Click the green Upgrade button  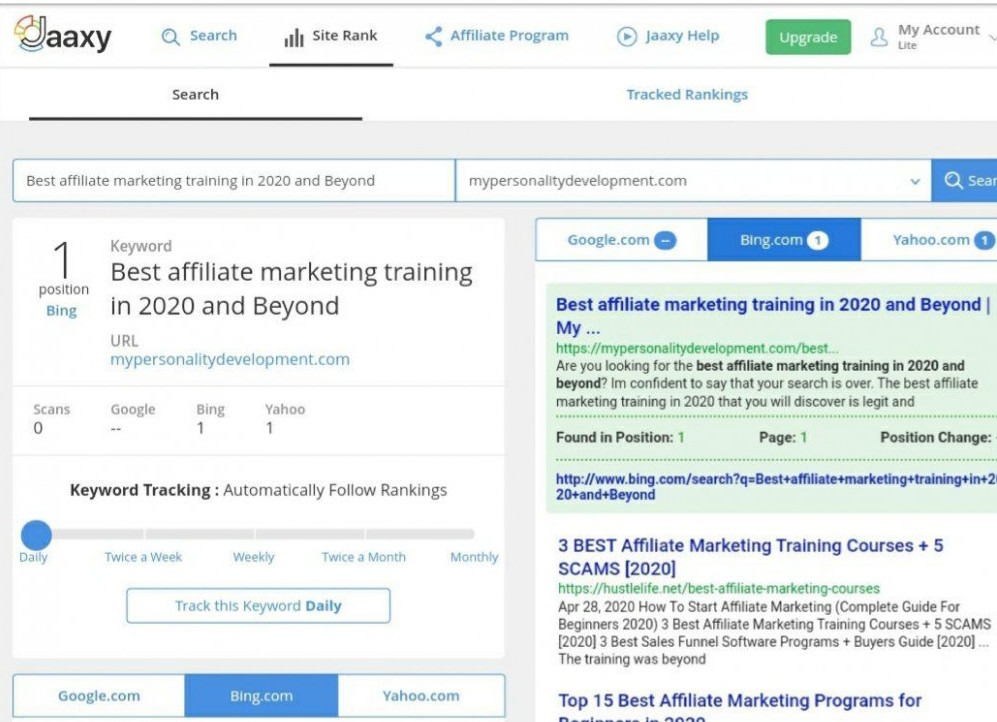pyautogui.click(x=808, y=37)
